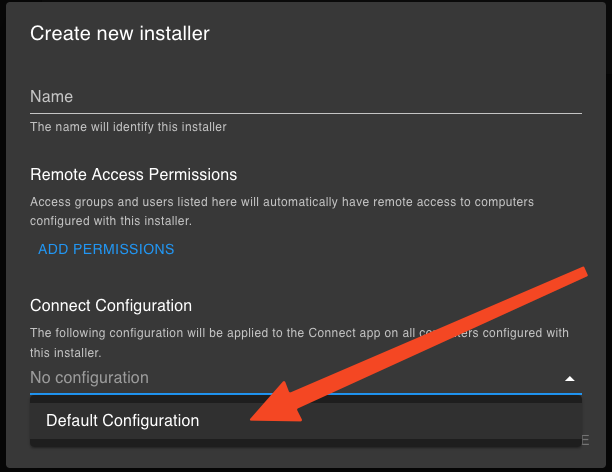Viewport: 612px width, 472px height.
Task: Click the red arrow annotation head
Action: click(x=277, y=406)
